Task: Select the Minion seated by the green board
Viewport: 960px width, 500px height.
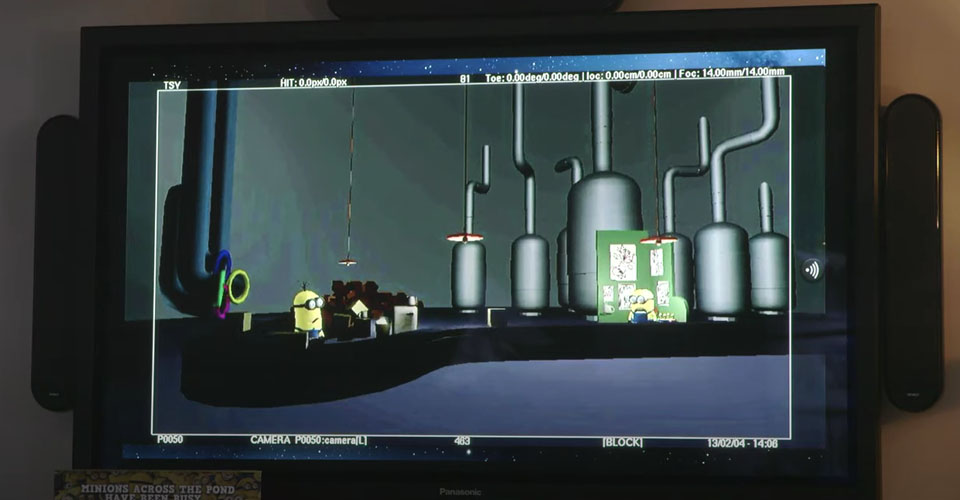Action: tap(641, 305)
